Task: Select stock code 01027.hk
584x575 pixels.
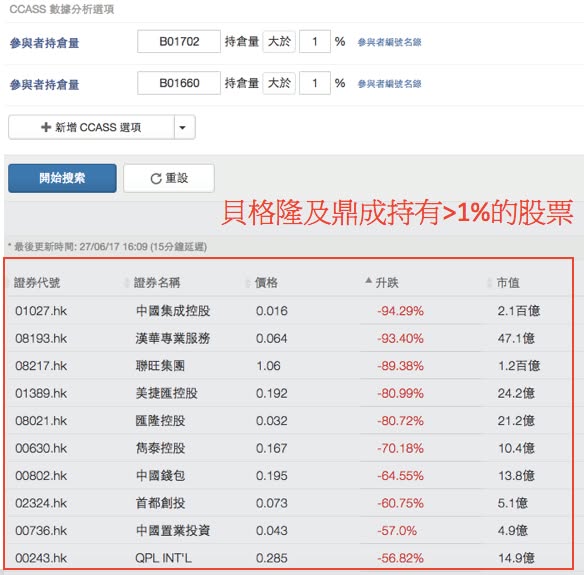Action: (x=41, y=311)
